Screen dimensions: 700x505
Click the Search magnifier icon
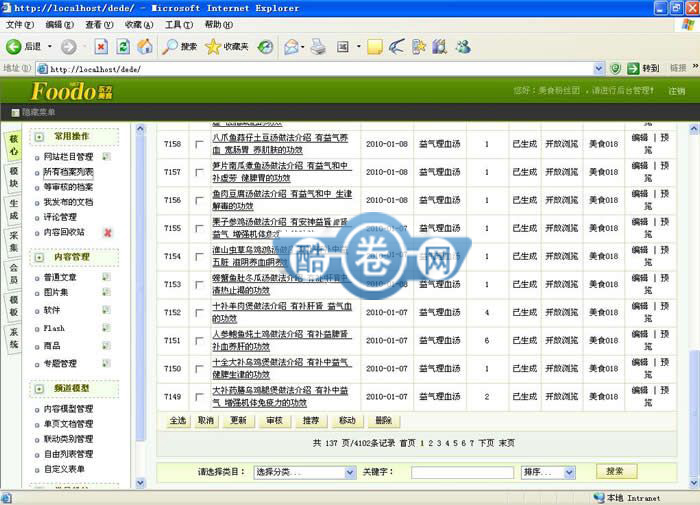[x=170, y=46]
